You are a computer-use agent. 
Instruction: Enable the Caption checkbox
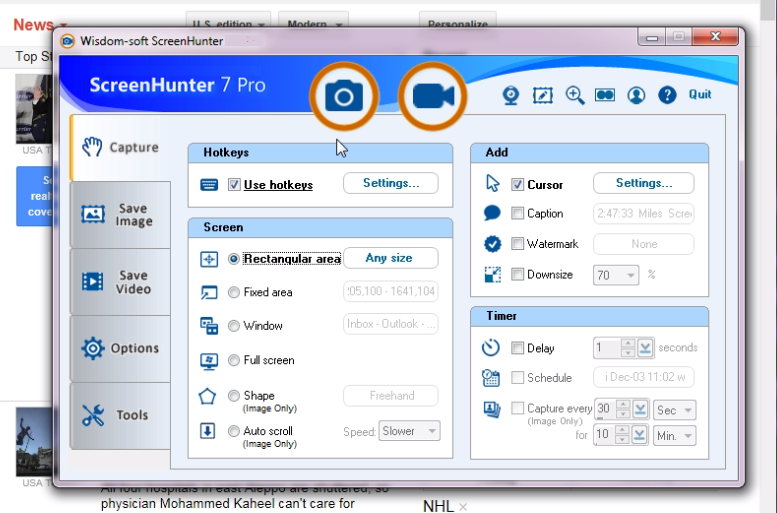pyautogui.click(x=517, y=214)
